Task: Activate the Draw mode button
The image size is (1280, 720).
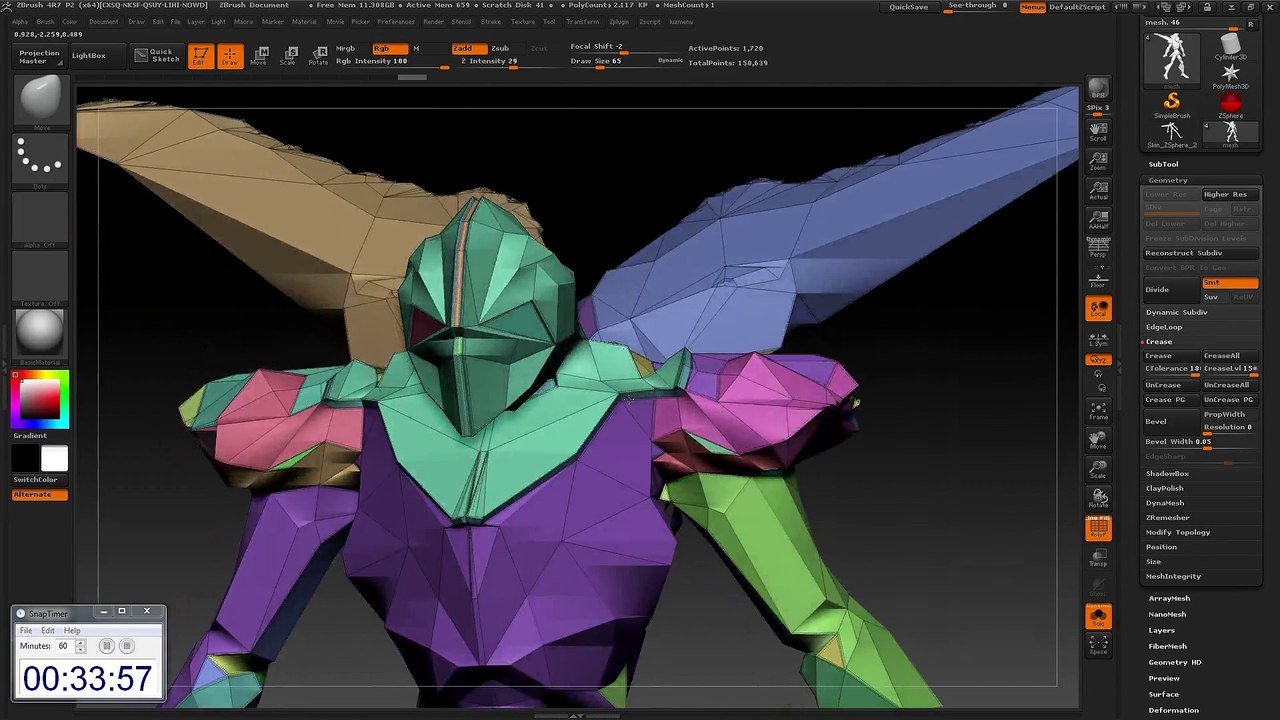Action: pos(230,56)
